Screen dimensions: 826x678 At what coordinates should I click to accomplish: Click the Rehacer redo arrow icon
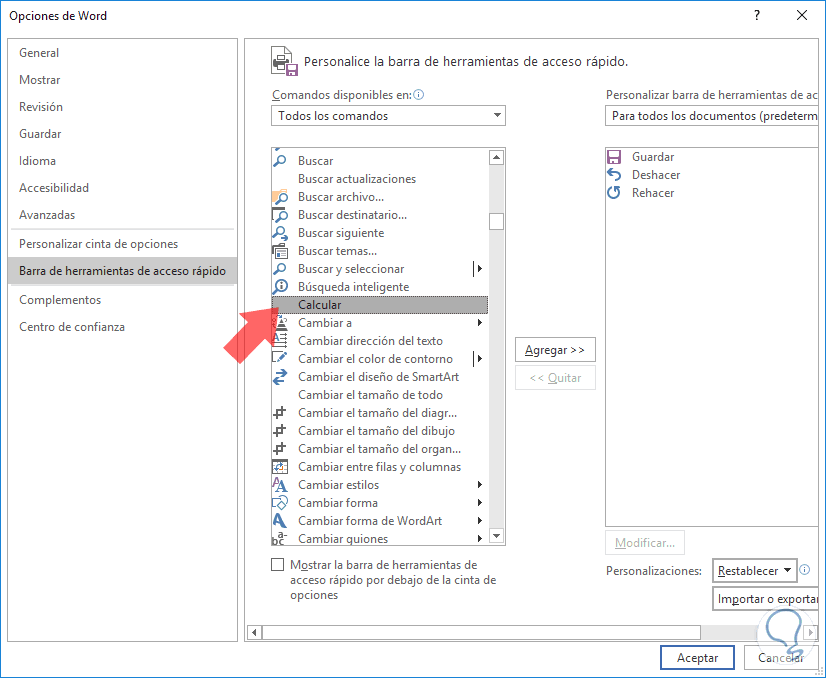[614, 192]
